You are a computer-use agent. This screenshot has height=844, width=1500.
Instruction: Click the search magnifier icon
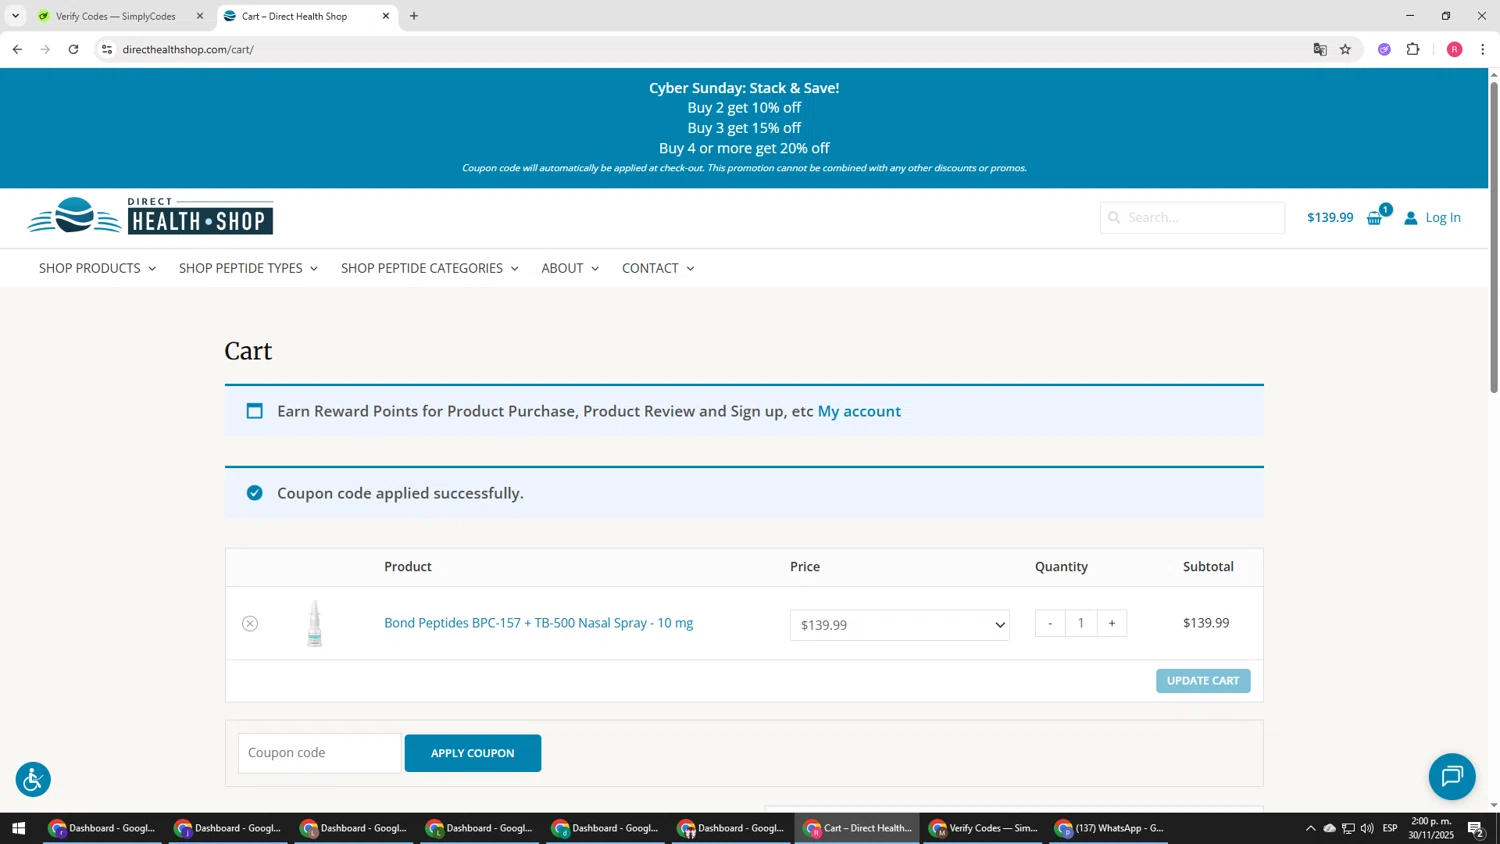[1114, 217]
